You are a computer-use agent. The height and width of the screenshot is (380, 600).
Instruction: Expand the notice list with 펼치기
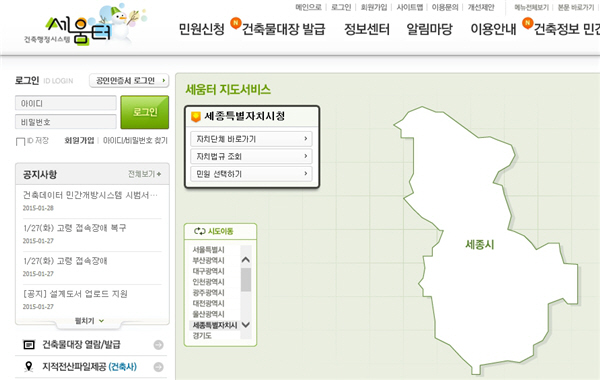click(x=89, y=321)
